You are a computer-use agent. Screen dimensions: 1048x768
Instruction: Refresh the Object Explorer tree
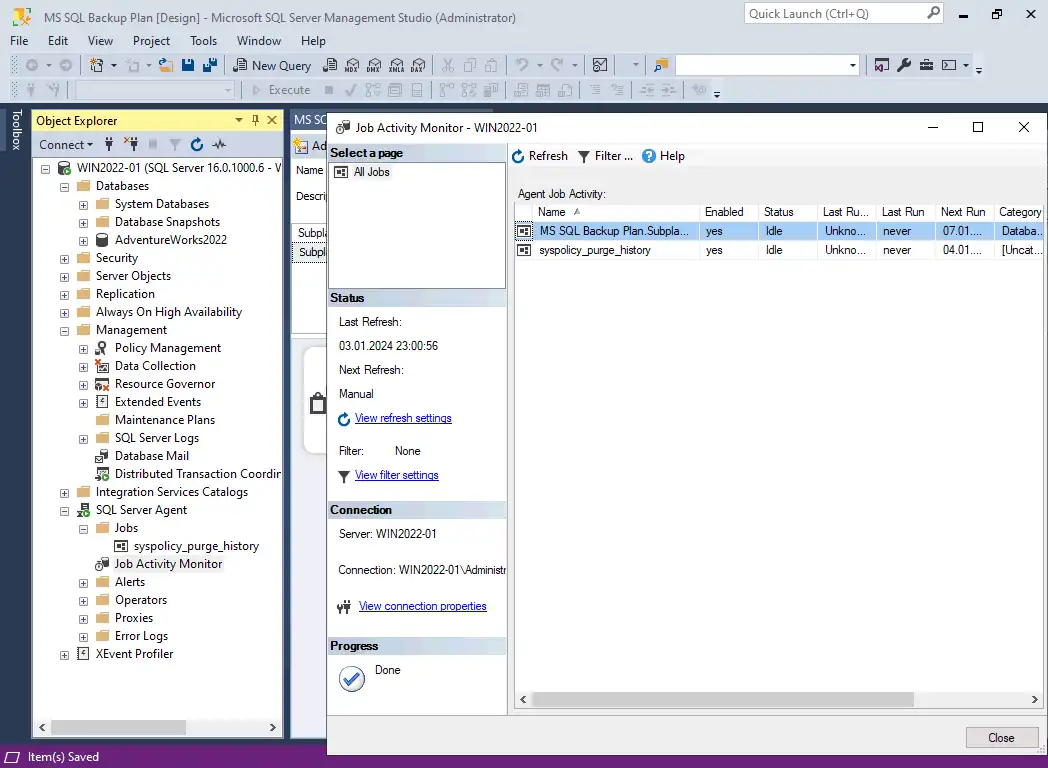(x=197, y=145)
